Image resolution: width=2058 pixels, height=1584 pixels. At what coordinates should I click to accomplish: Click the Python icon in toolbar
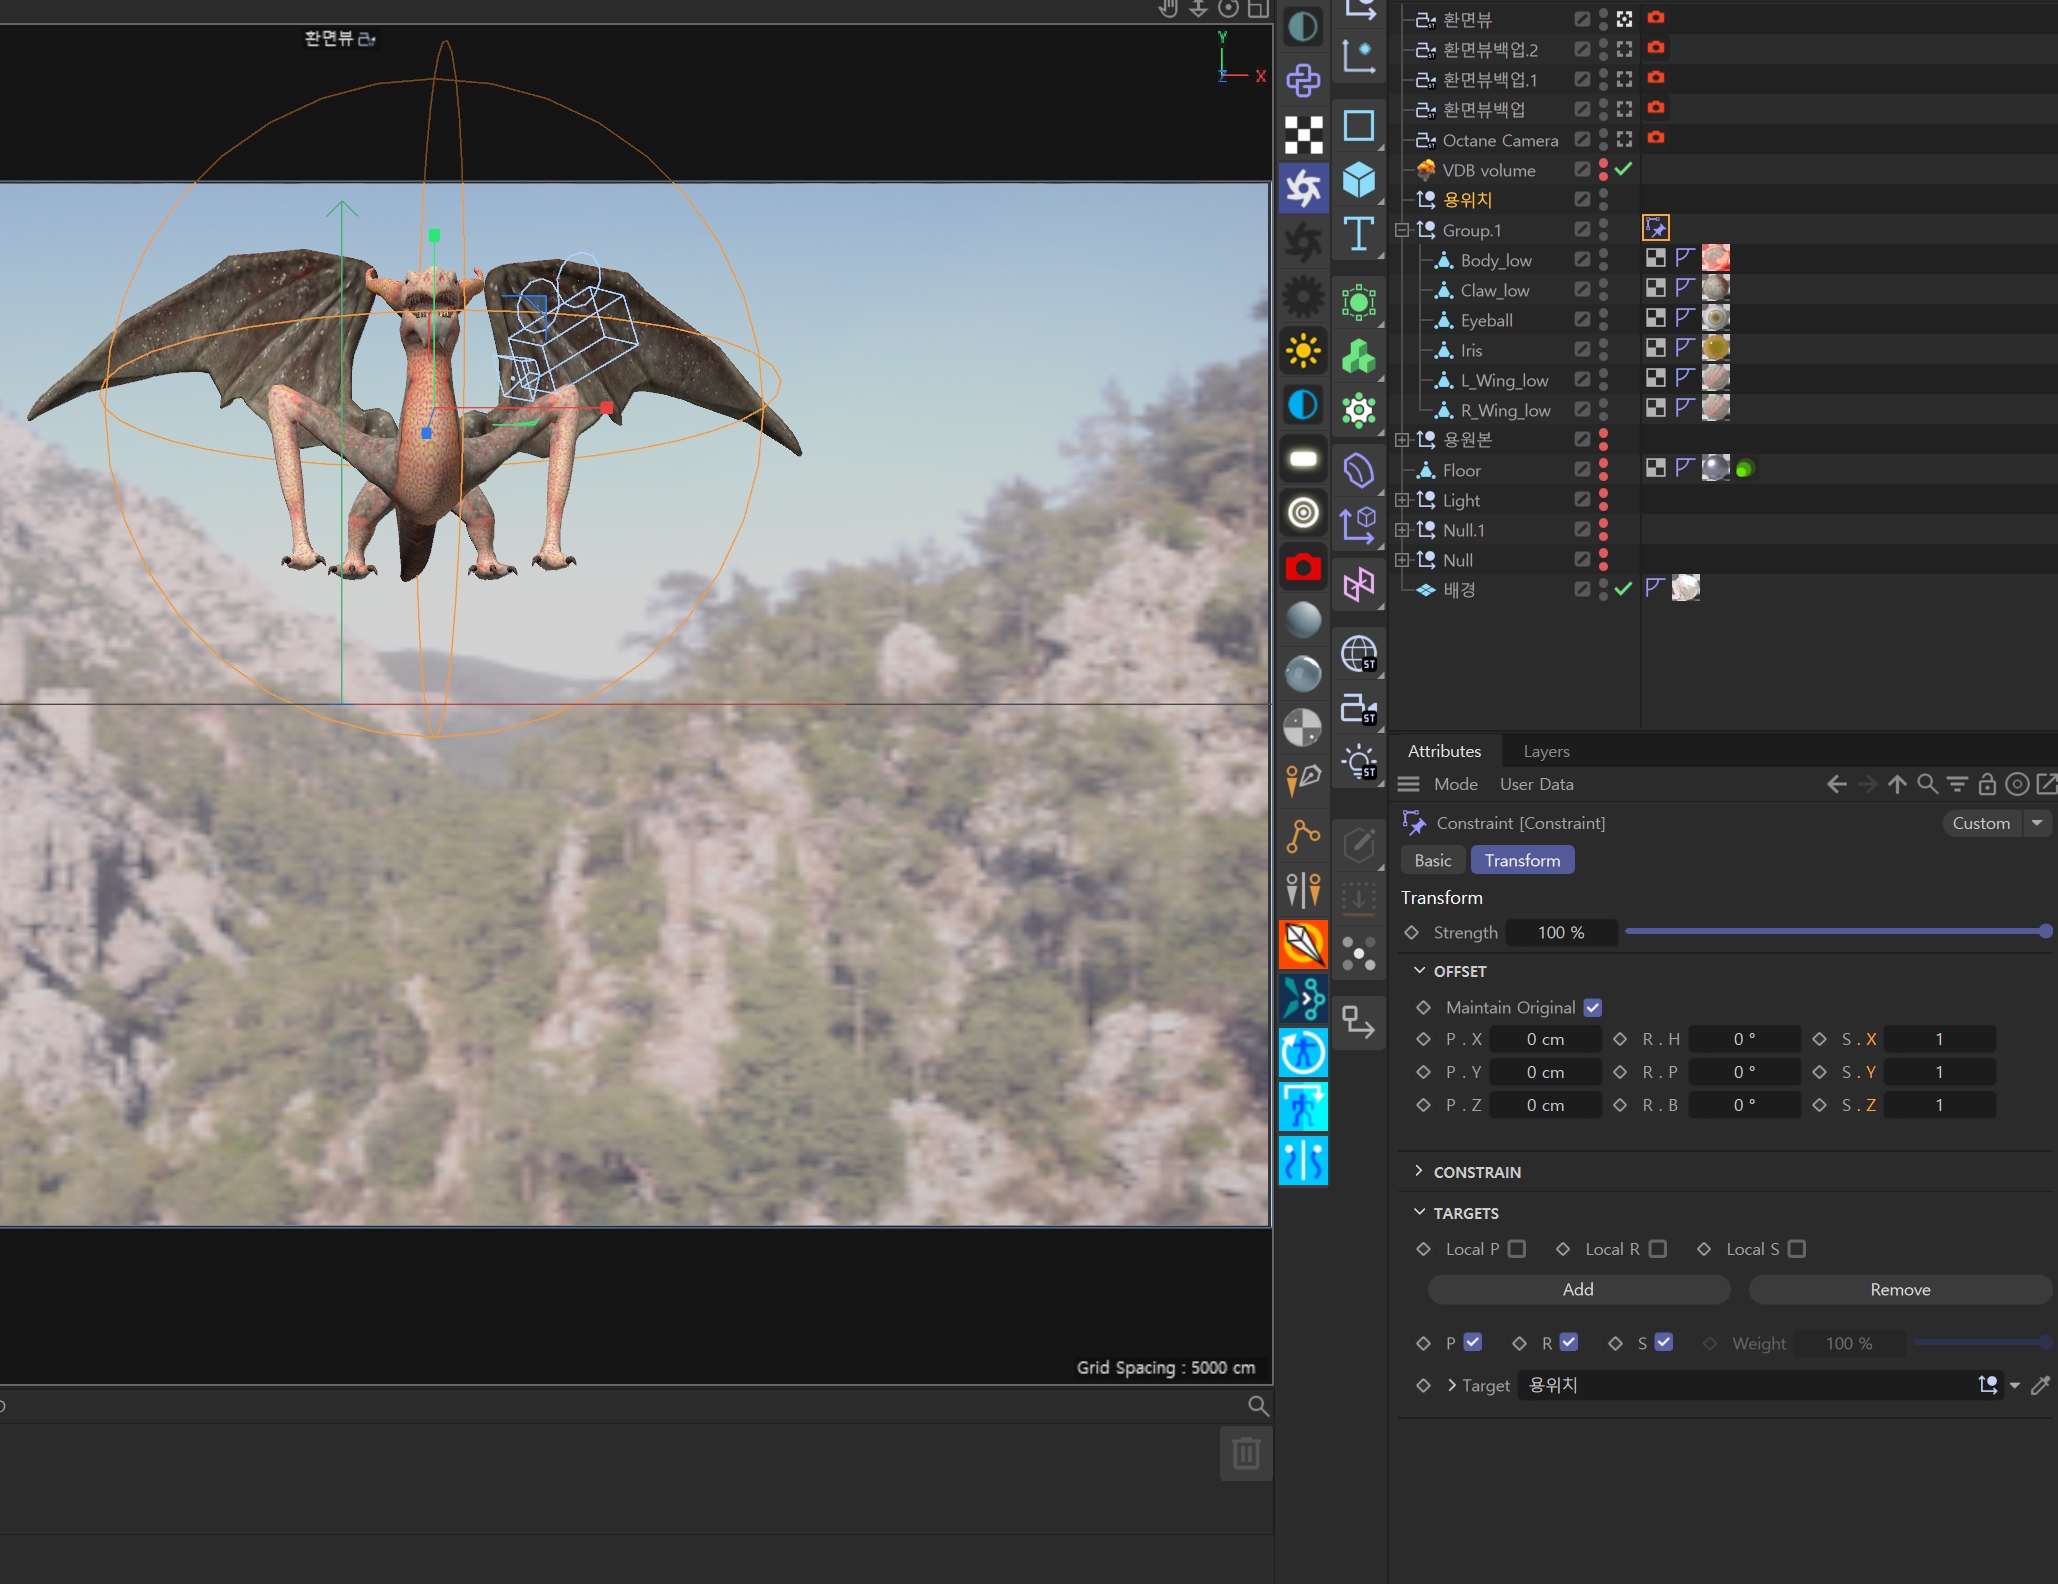(1303, 81)
